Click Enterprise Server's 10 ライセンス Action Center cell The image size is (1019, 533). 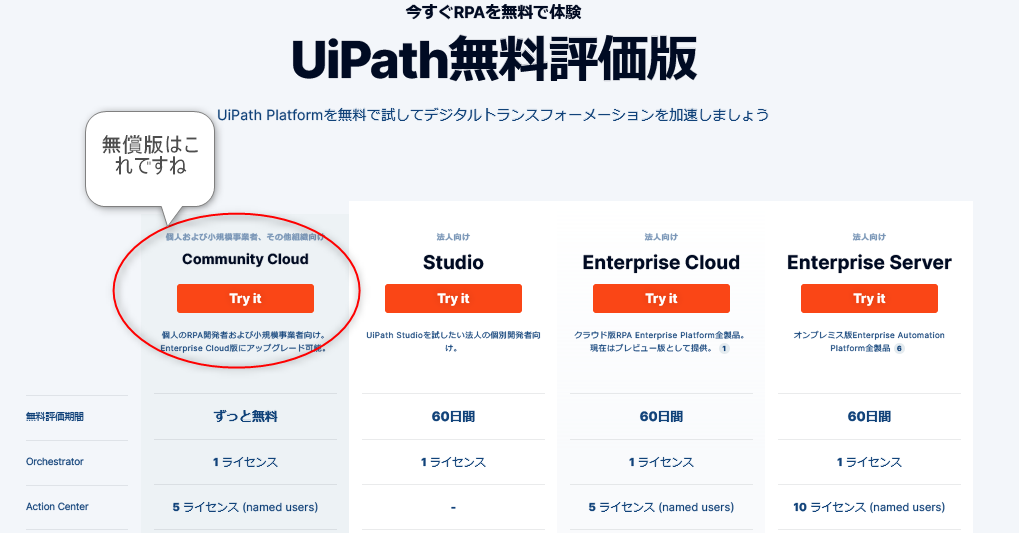[869, 507]
